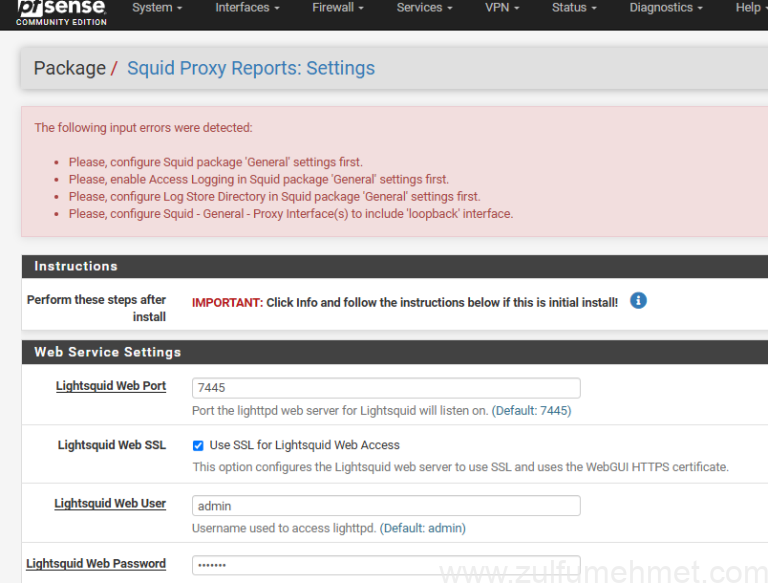Focus the Lightsquid Web User field
The image size is (768, 583).
386,506
